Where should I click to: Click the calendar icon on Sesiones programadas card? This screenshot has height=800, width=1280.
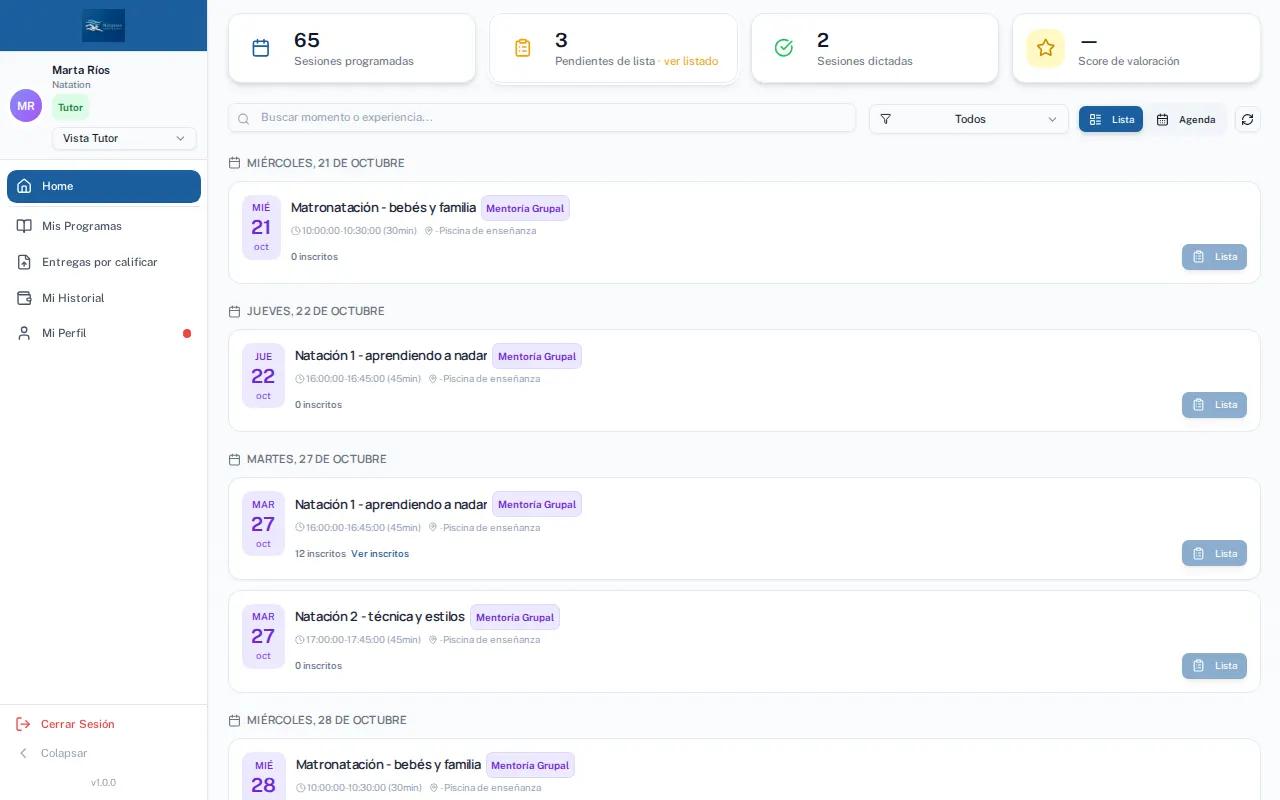click(261, 48)
